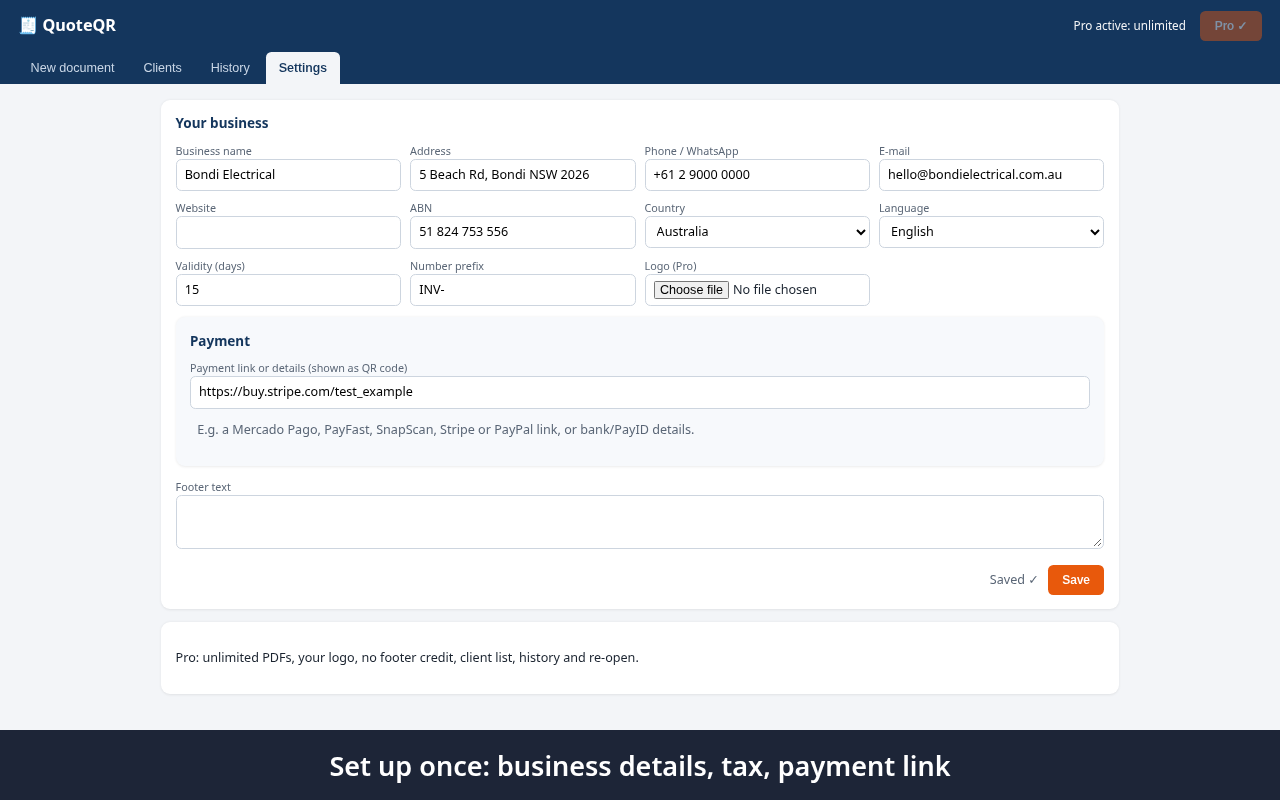Click the ABN input field
This screenshot has width=1280, height=800.
tap(522, 232)
